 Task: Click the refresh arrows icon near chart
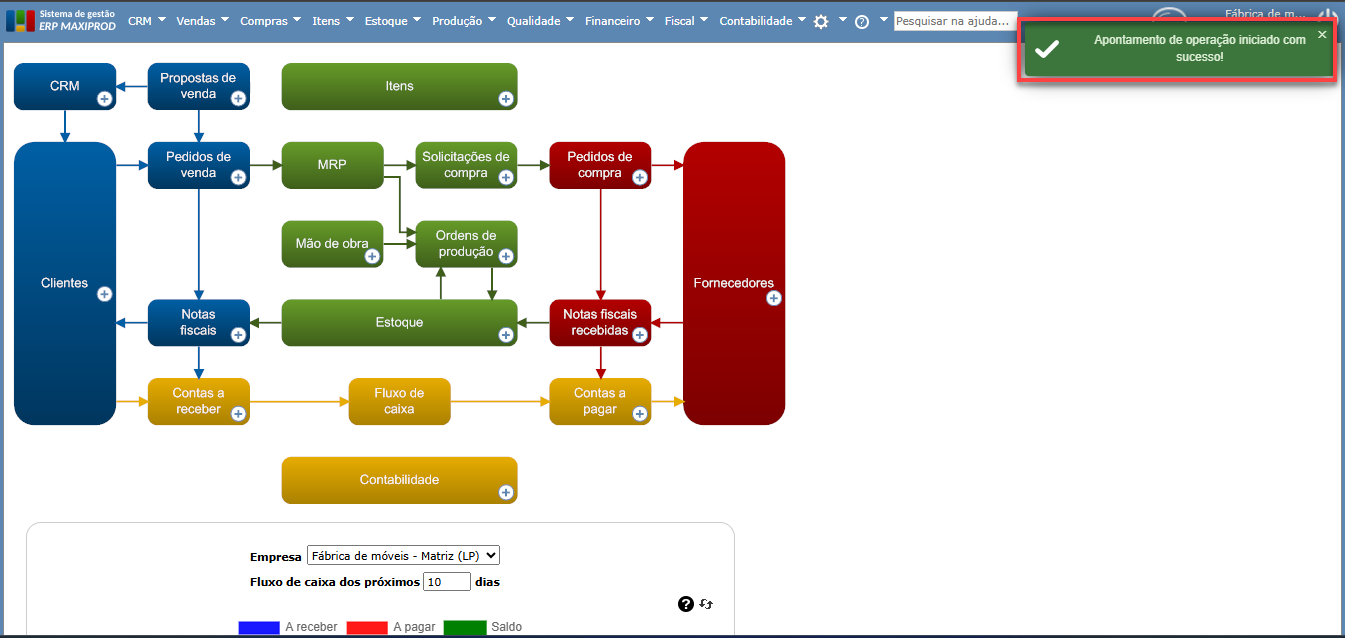[706, 604]
